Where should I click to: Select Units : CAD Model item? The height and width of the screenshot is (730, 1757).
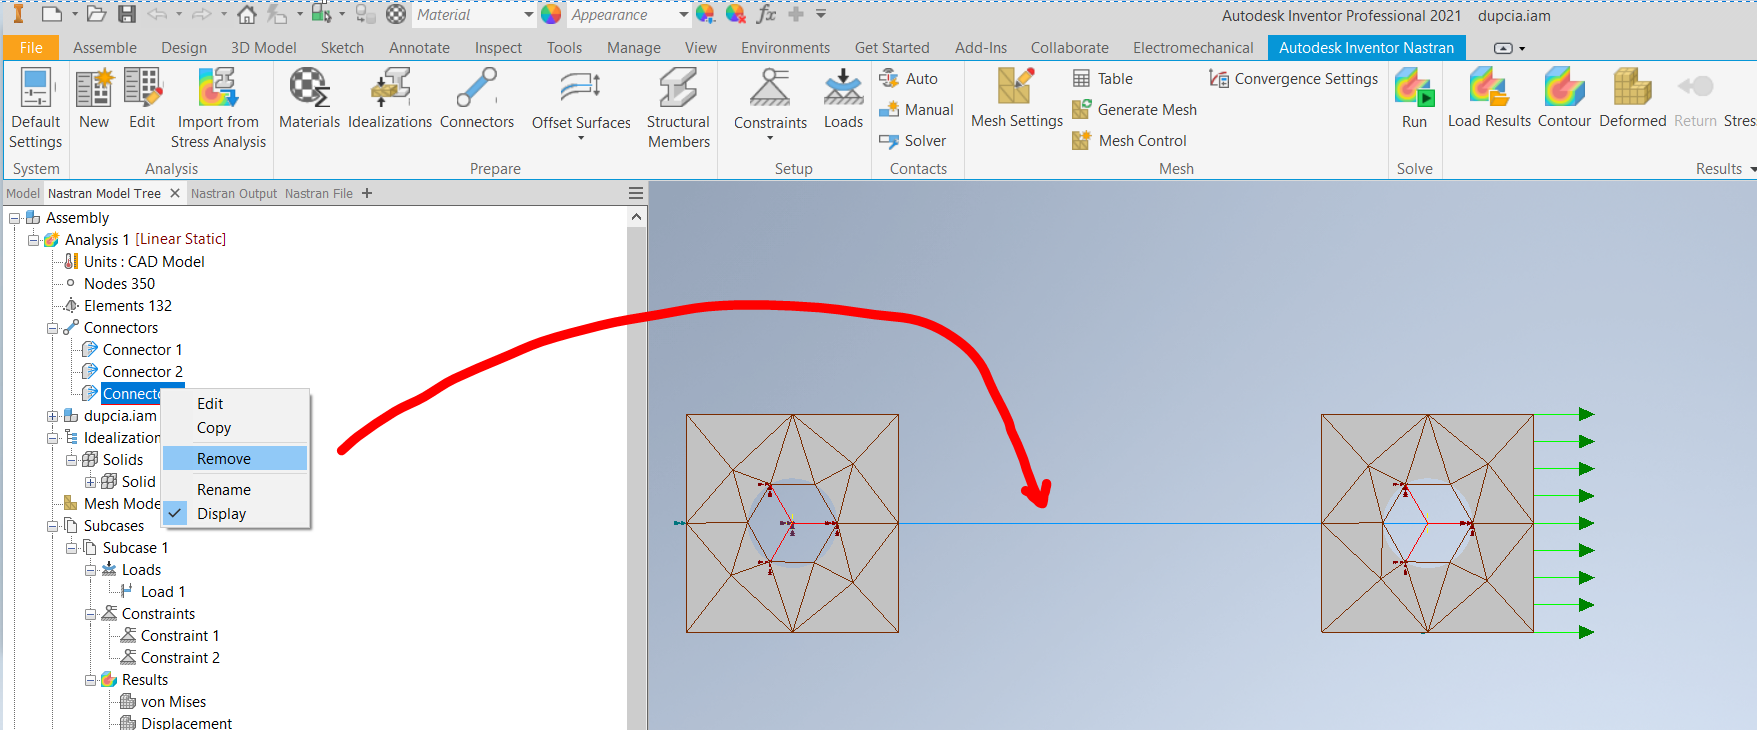tap(144, 262)
